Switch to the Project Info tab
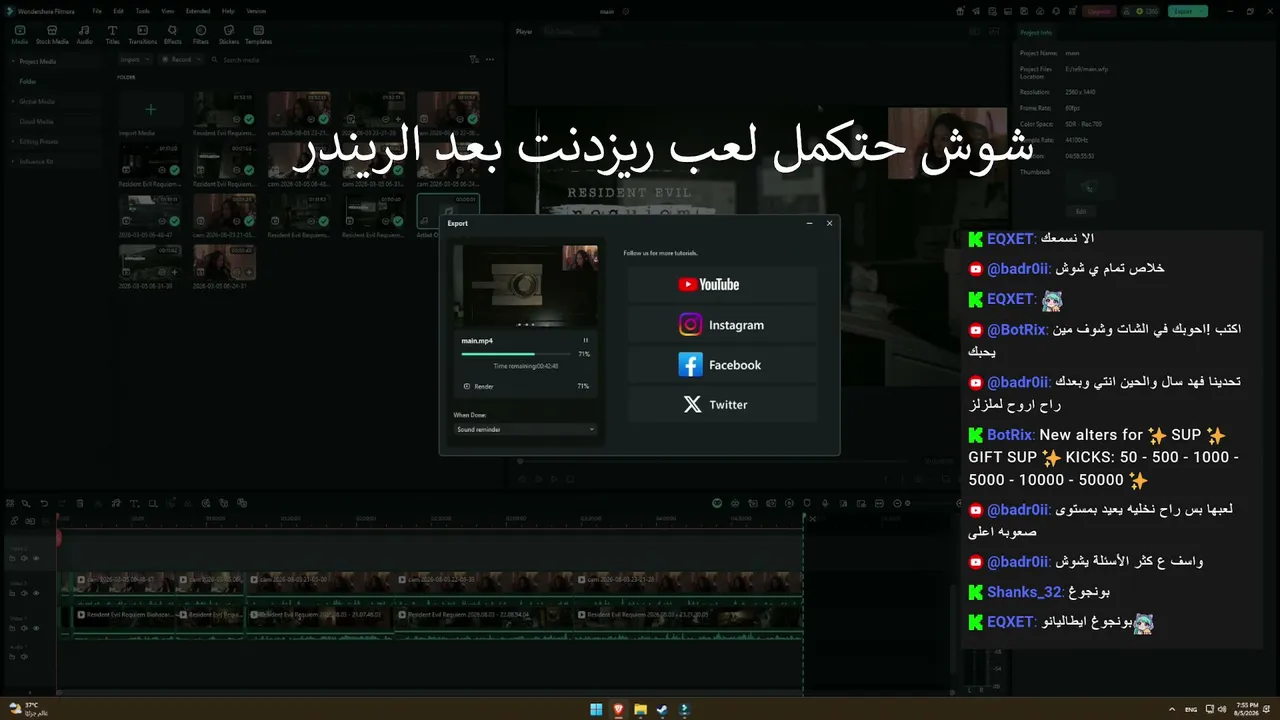The image size is (1280, 720). point(1036,32)
